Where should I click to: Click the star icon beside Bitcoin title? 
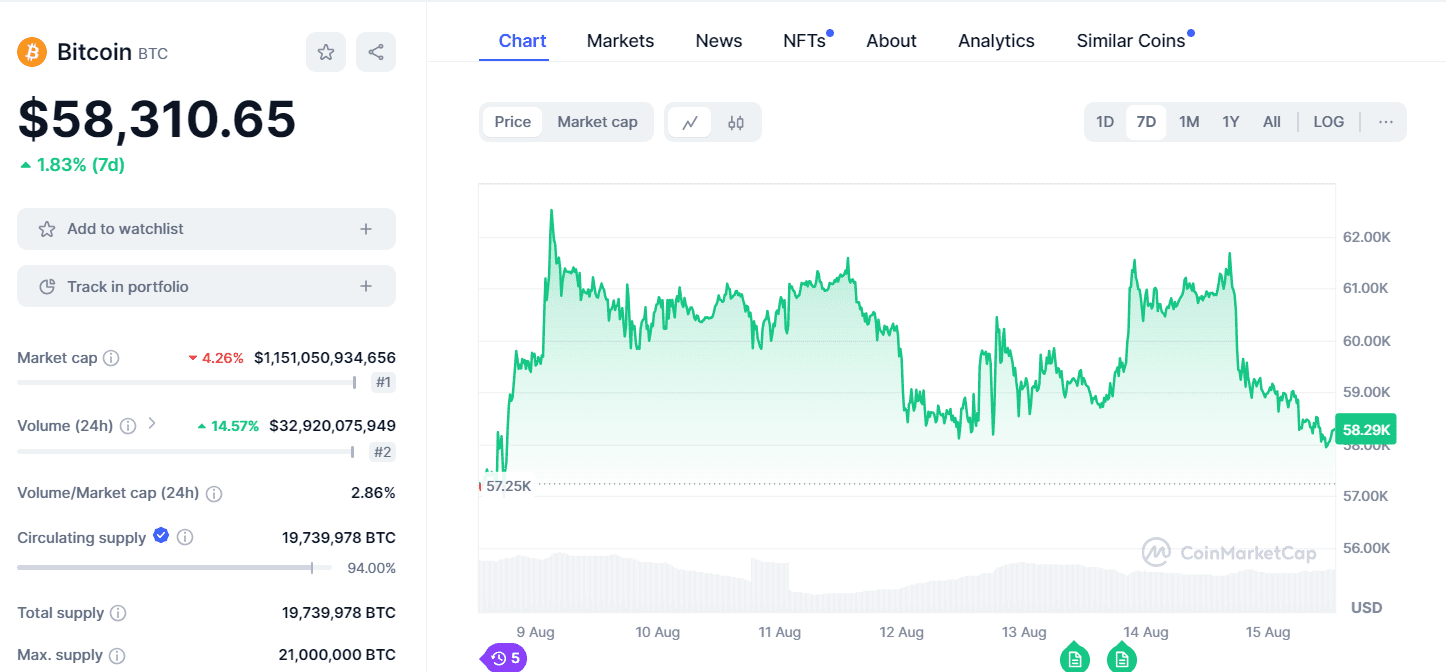(x=326, y=51)
